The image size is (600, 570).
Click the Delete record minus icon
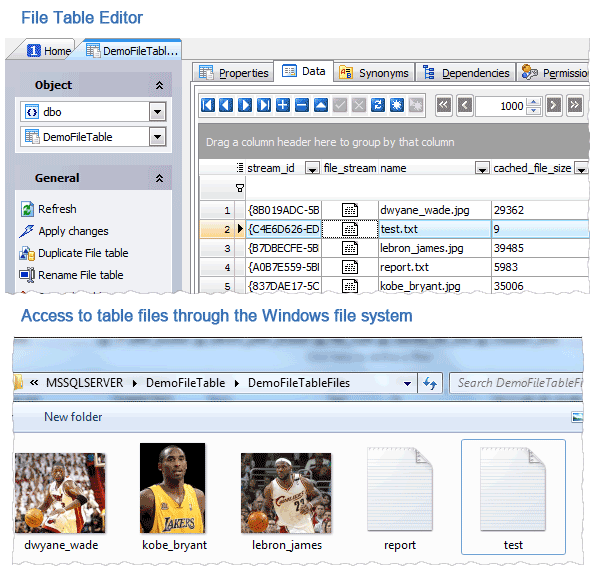pyautogui.click(x=302, y=105)
